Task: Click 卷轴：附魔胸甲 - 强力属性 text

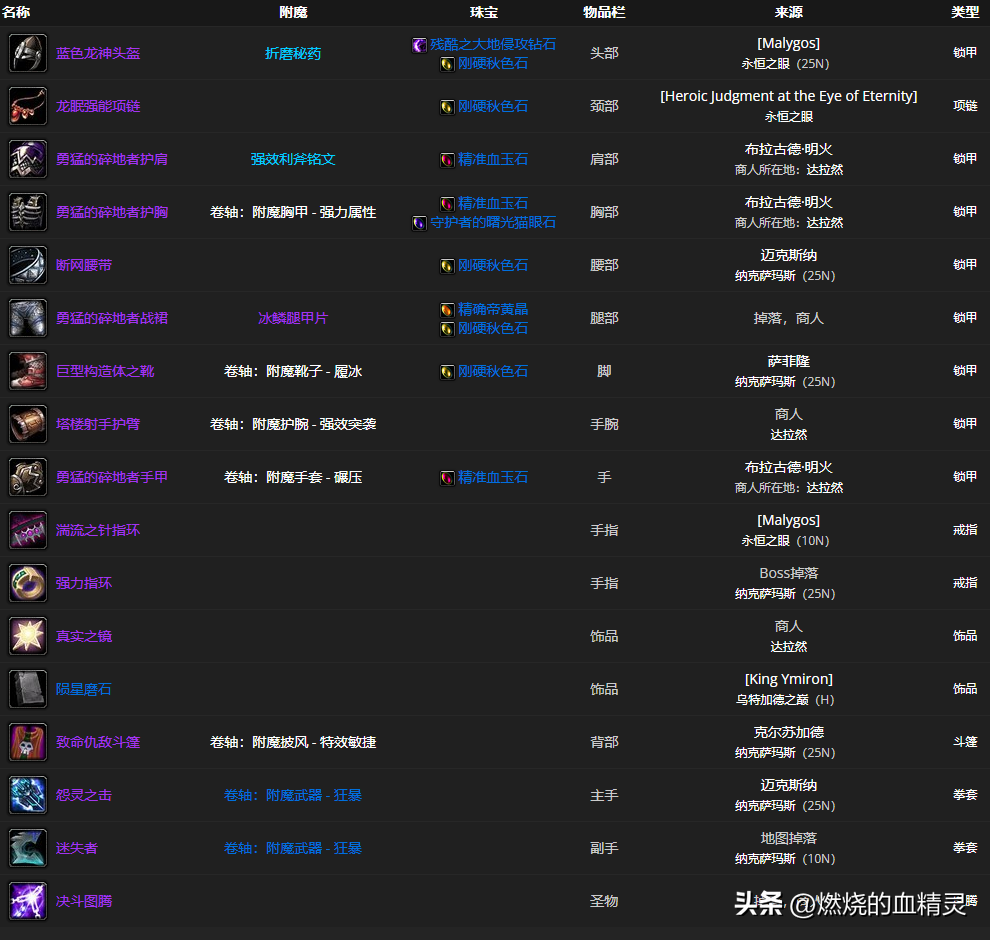Action: click(x=293, y=212)
